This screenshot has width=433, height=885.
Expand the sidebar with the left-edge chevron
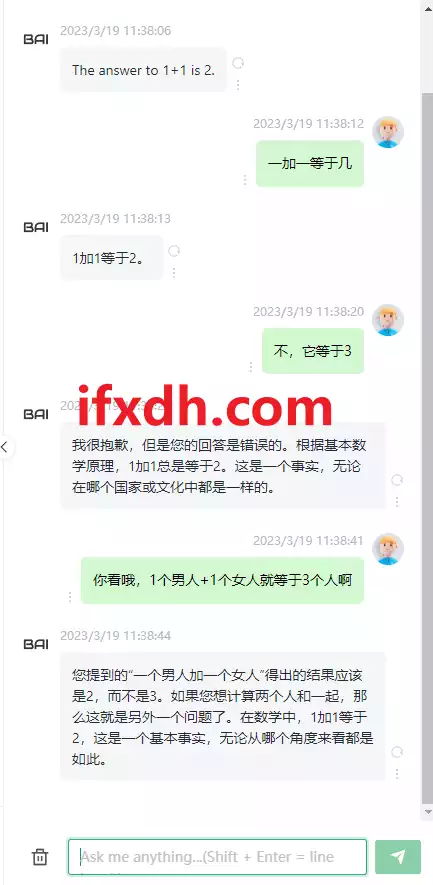coord(5,447)
